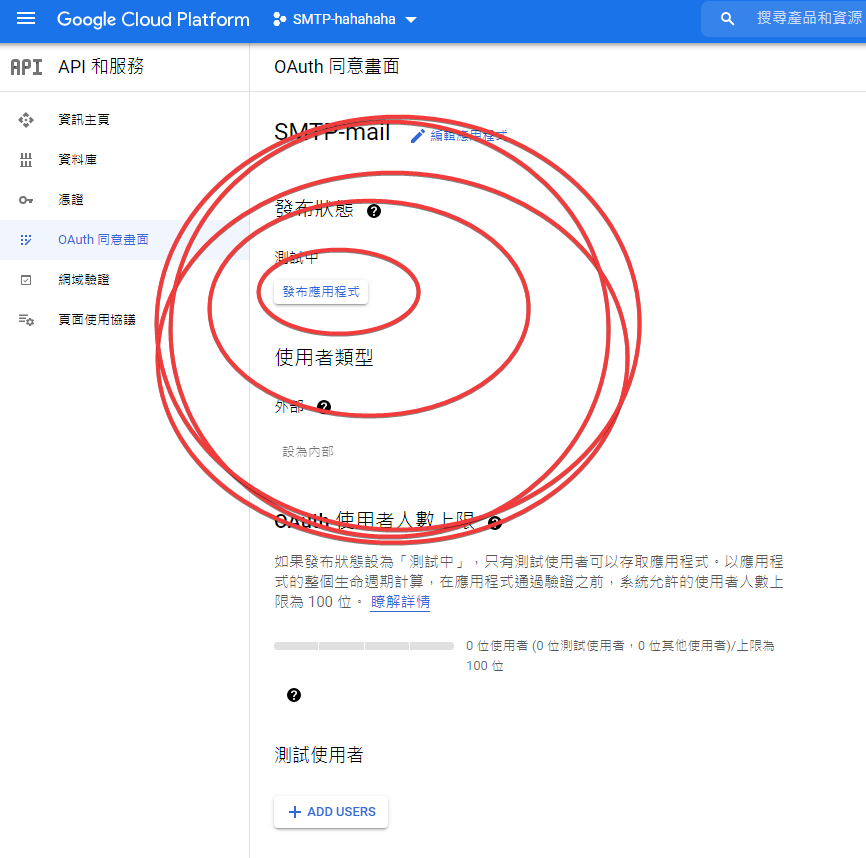
Task: Click help icon beside OAuth 使用者人數上限
Action: [x=495, y=522]
